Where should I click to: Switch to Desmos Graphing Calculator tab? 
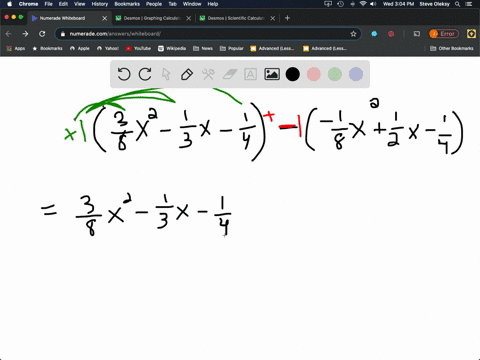[152, 18]
